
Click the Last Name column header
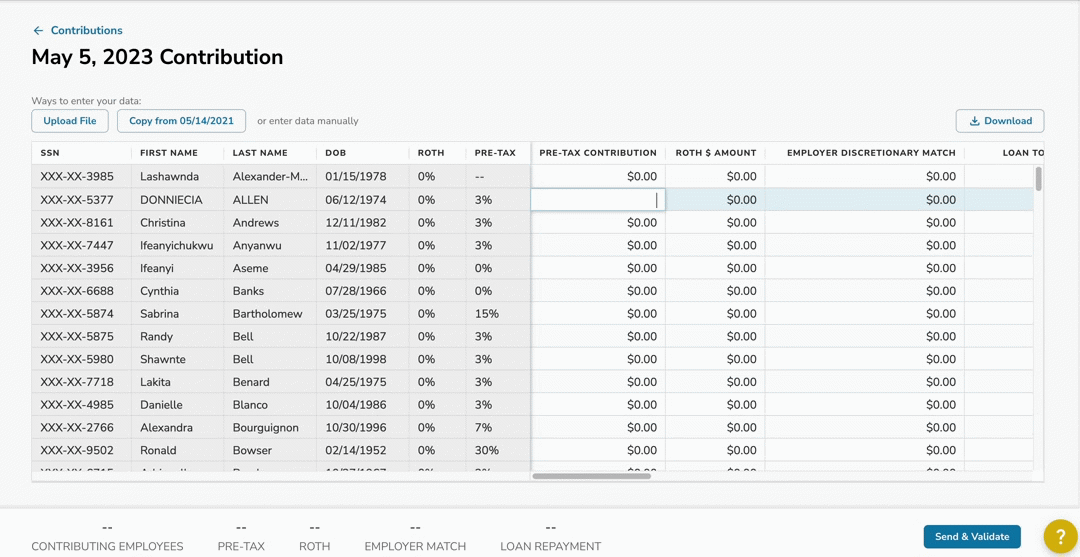coord(260,153)
